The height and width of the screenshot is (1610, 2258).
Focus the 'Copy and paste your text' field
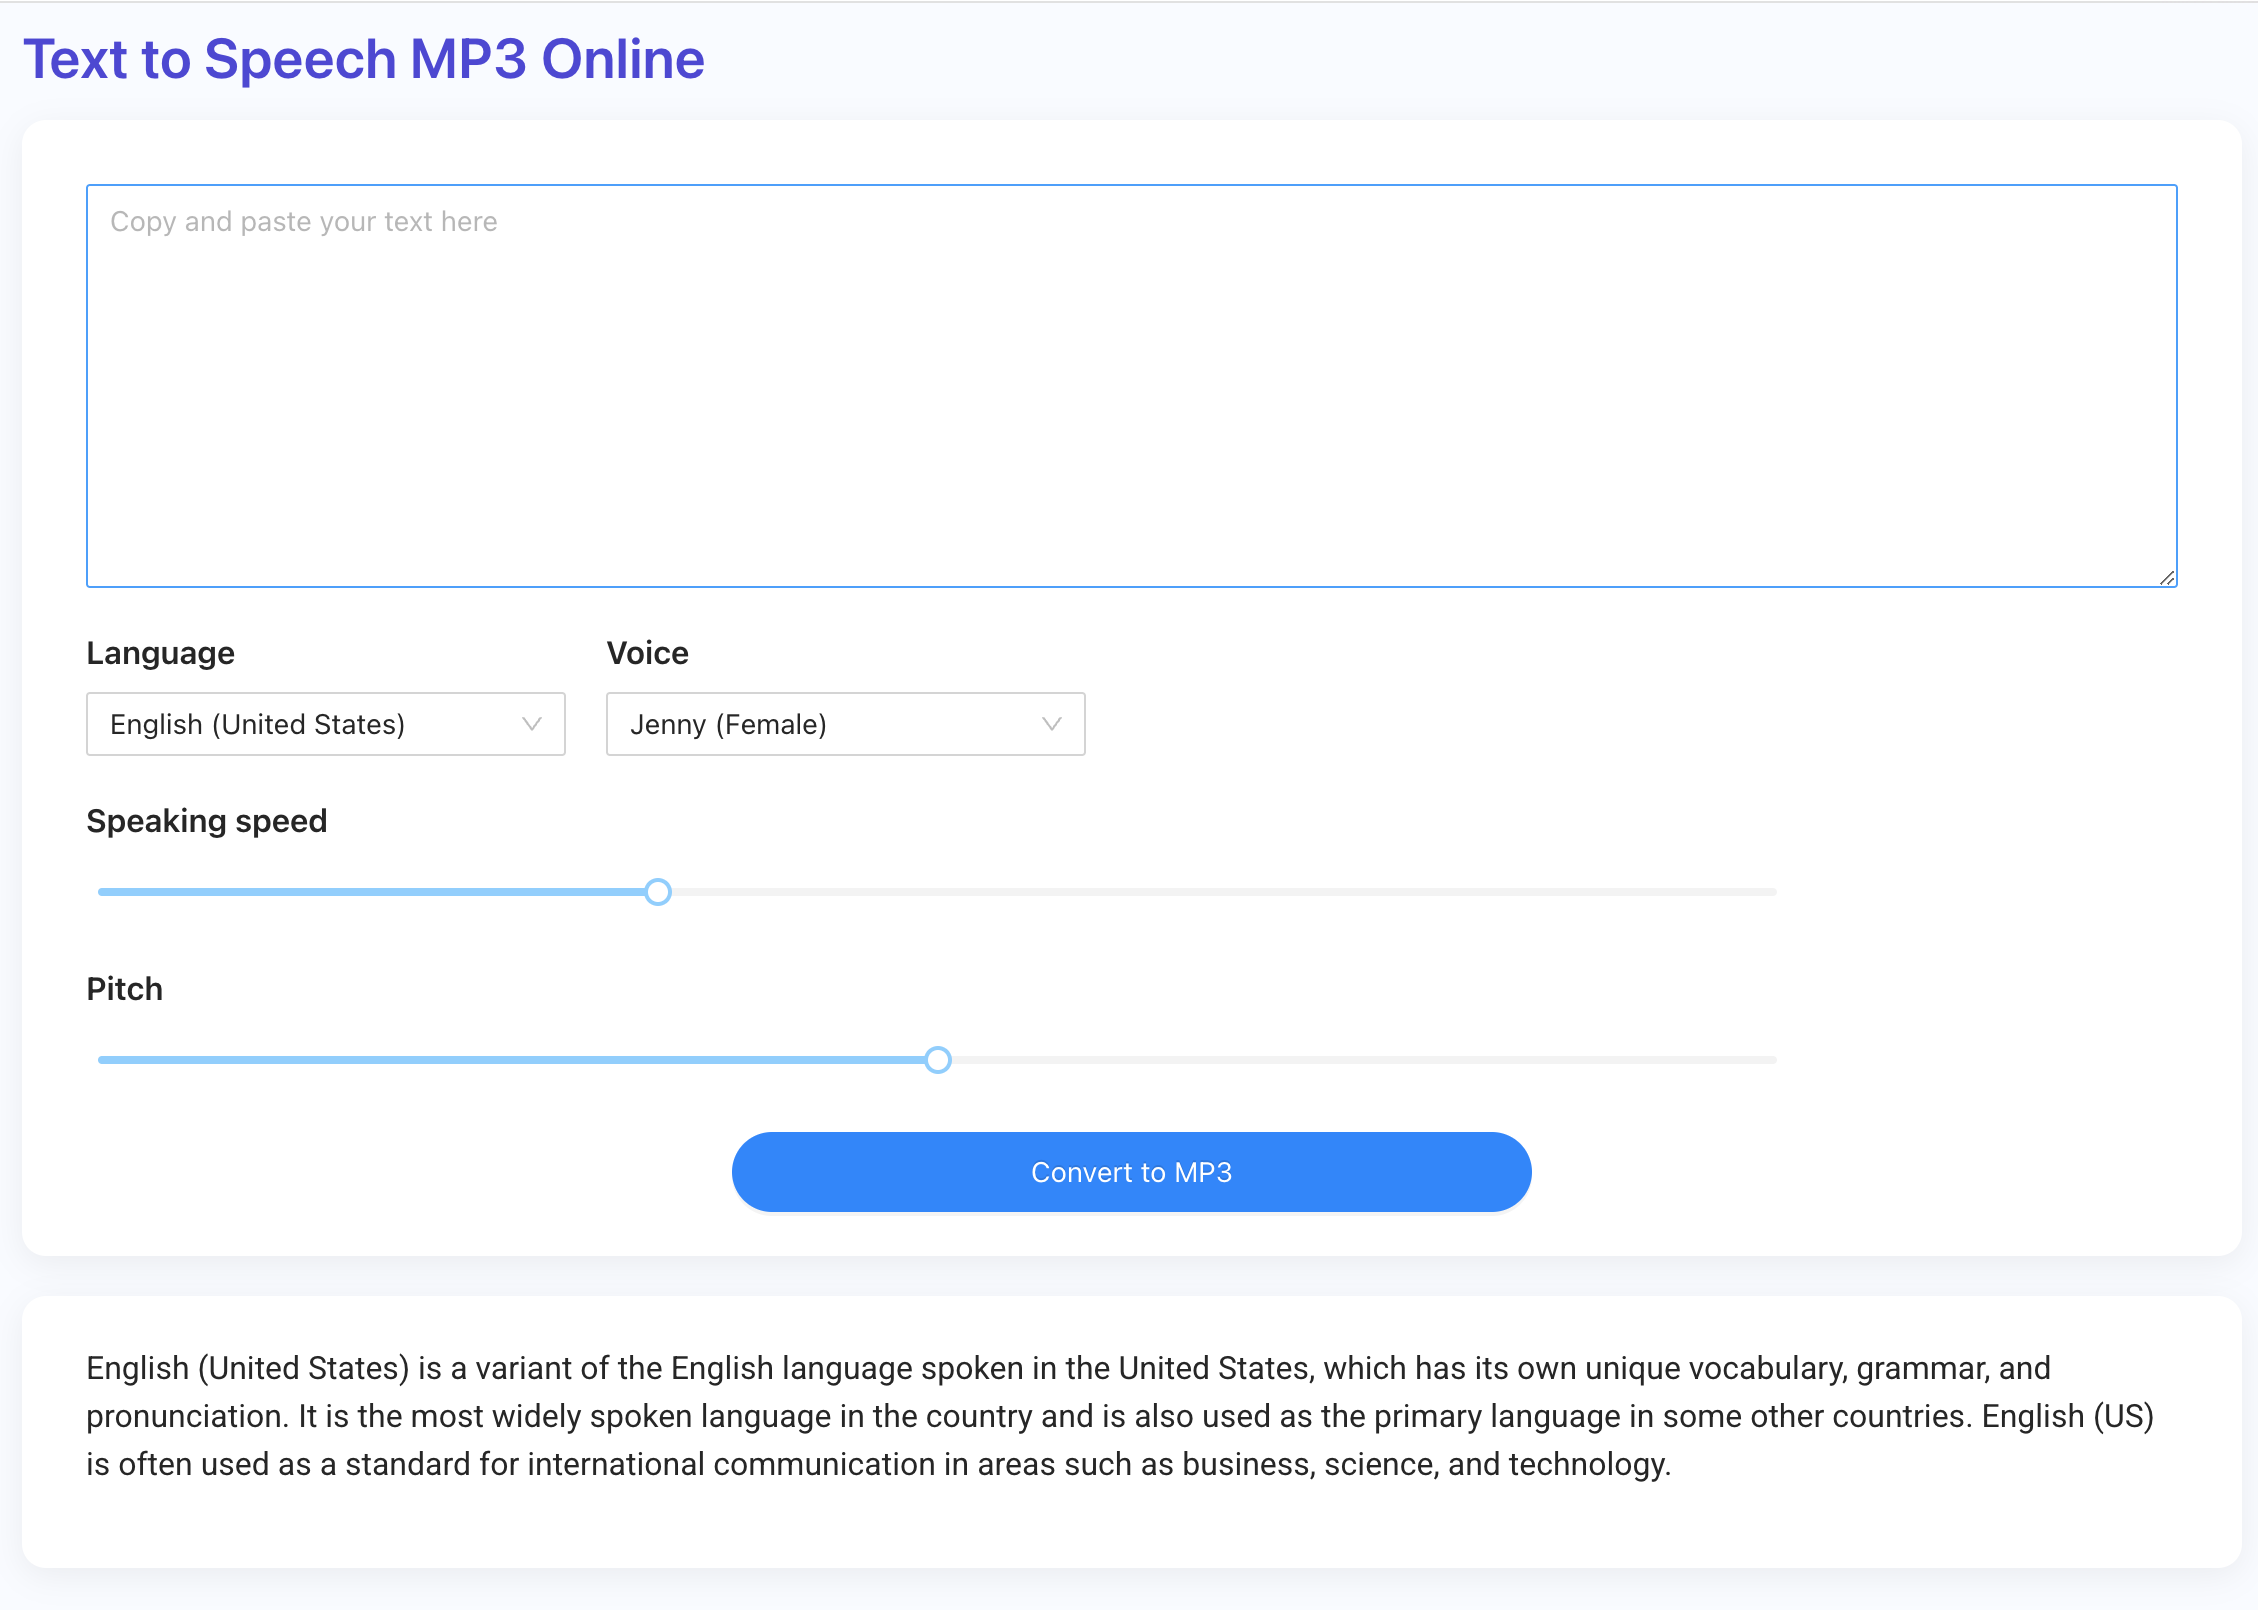1131,385
